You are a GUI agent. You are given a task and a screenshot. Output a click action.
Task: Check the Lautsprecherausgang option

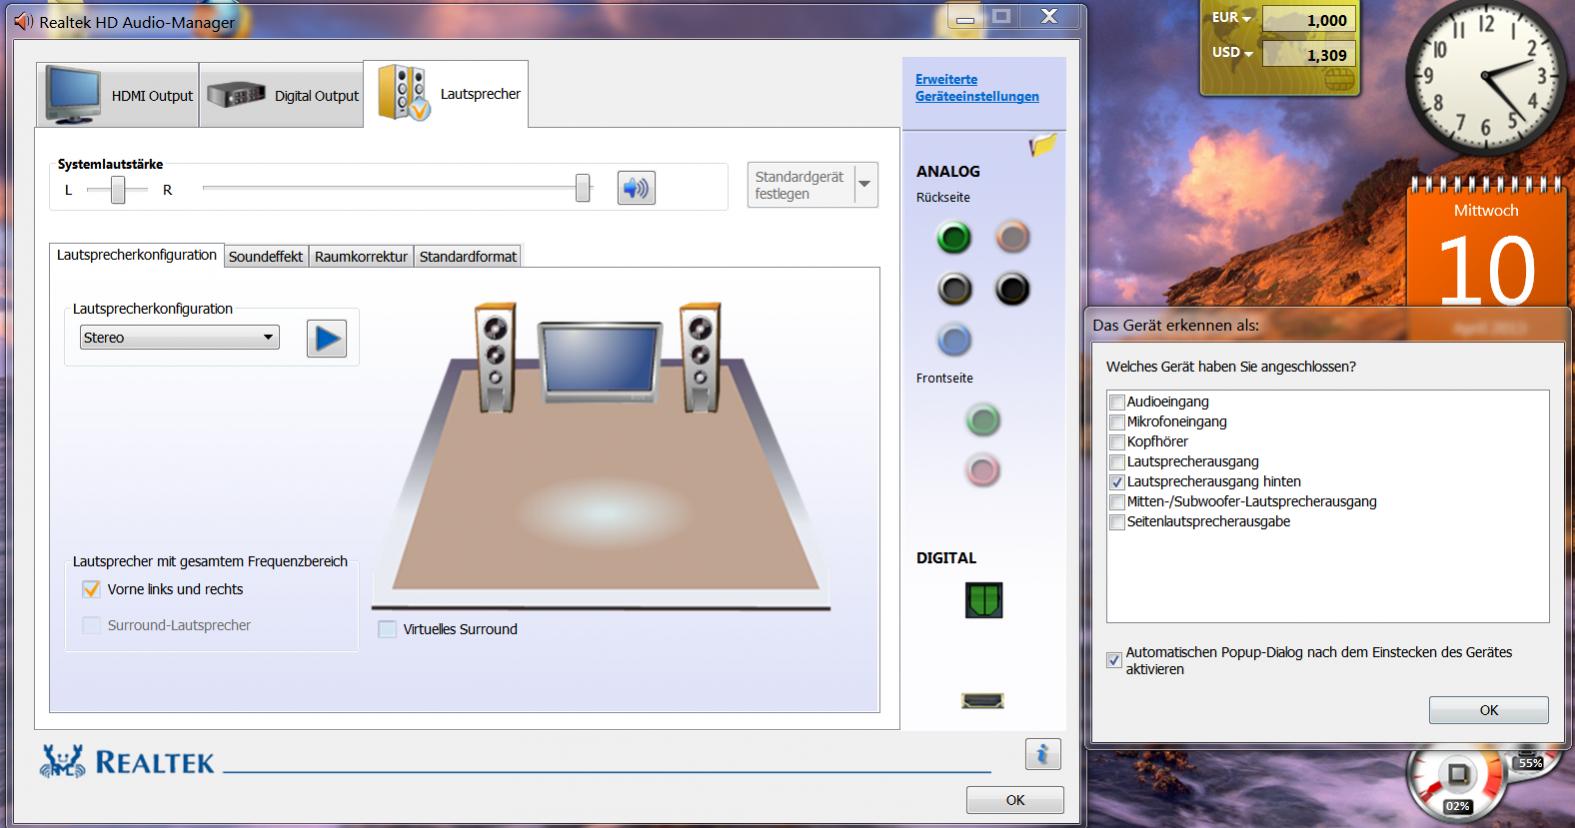[x=1117, y=462]
